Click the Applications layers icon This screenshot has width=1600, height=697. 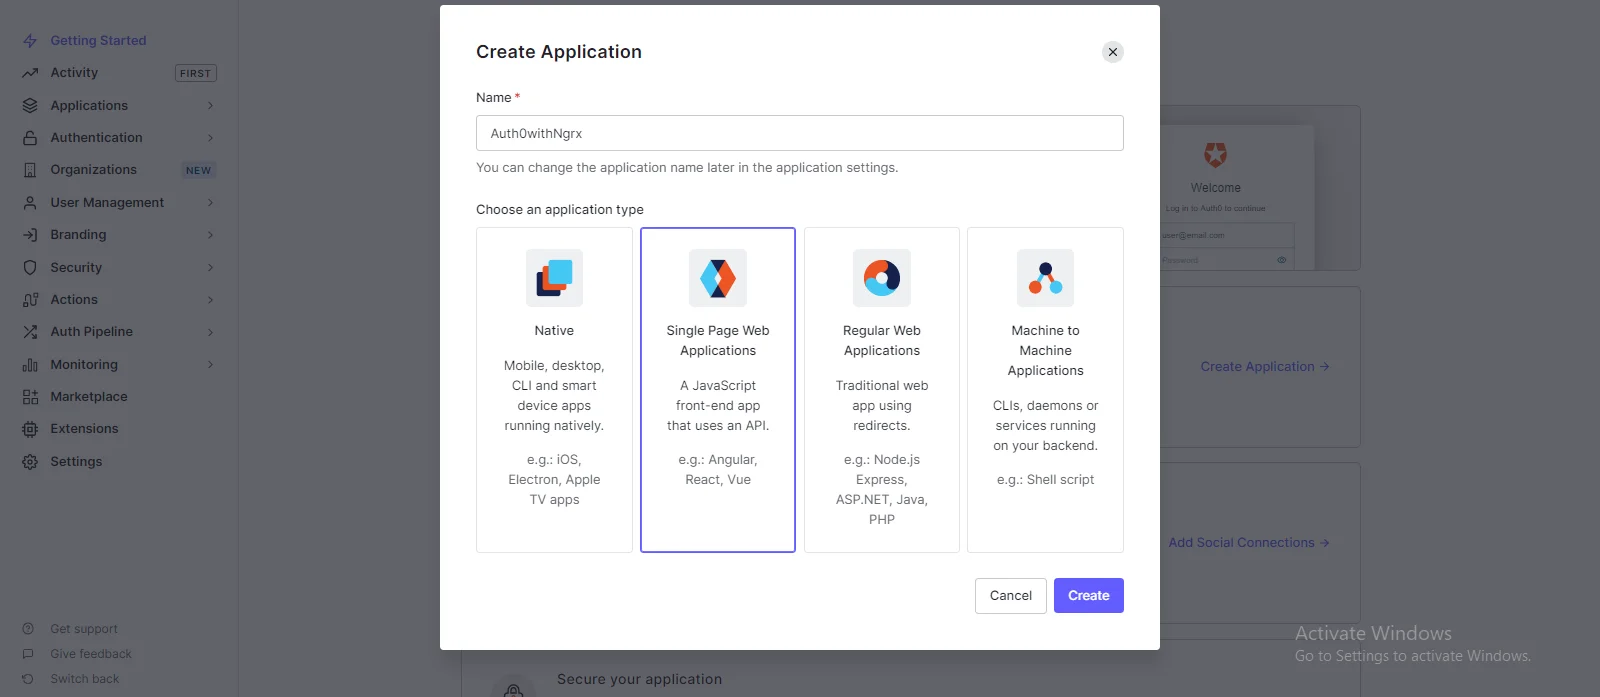(x=30, y=106)
